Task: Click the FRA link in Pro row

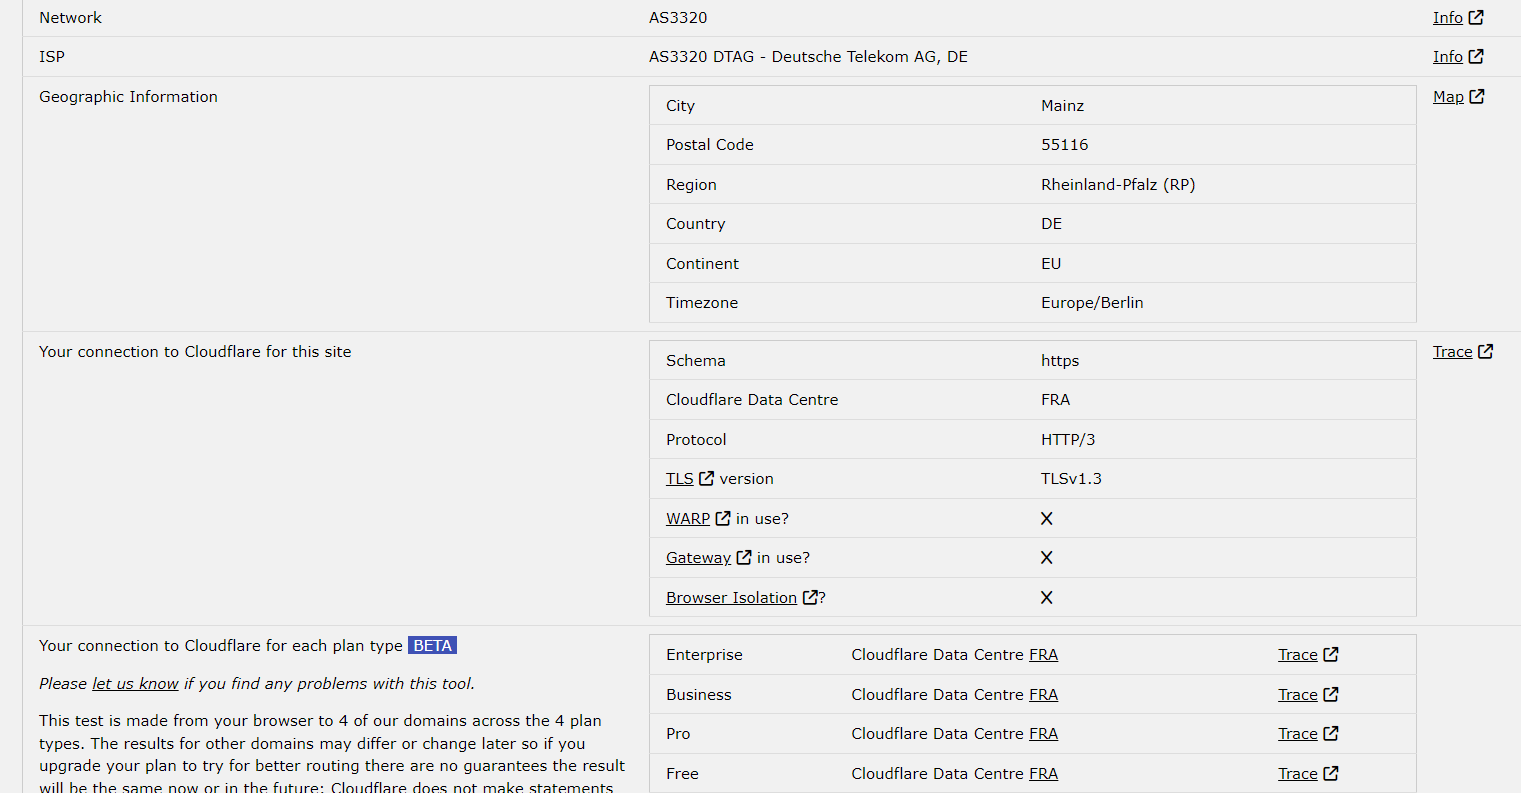Action: tap(1043, 734)
